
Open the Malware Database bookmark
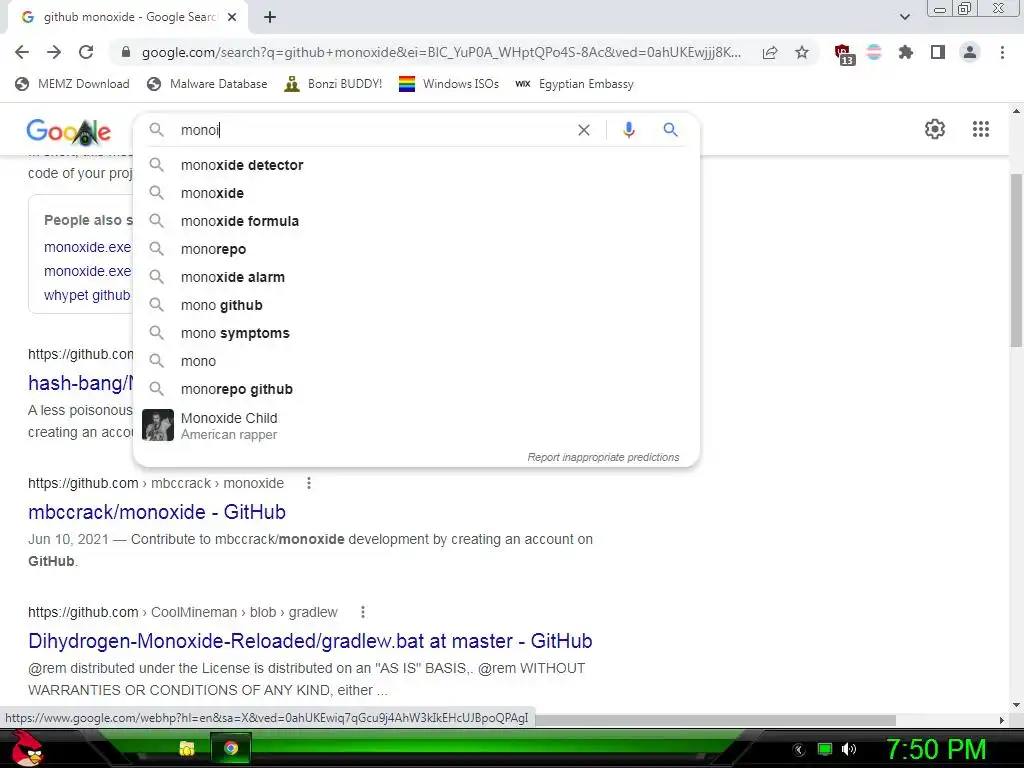tap(208, 84)
